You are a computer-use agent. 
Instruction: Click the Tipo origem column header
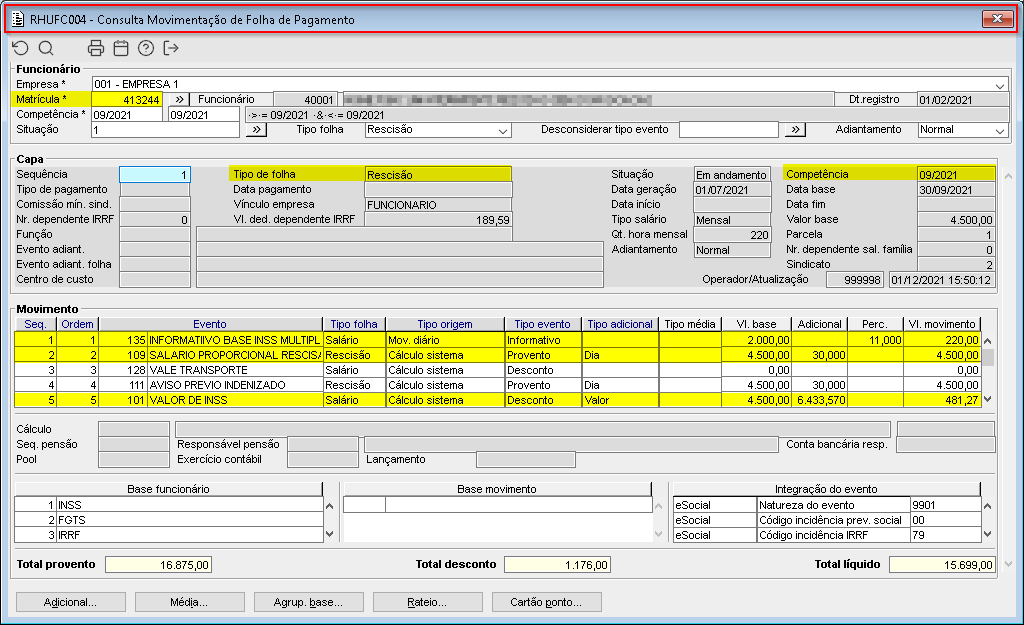tap(445, 324)
